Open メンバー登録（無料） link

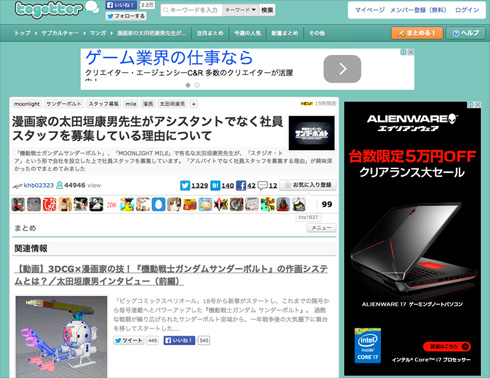click(x=418, y=10)
